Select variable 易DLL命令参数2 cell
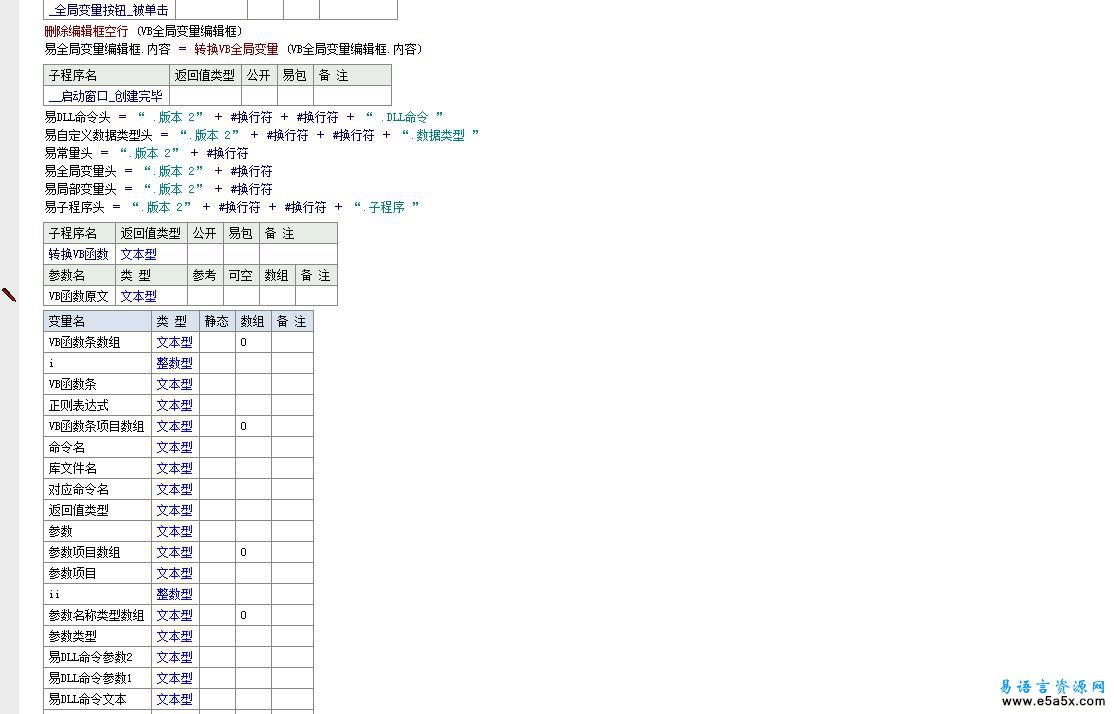 point(97,657)
